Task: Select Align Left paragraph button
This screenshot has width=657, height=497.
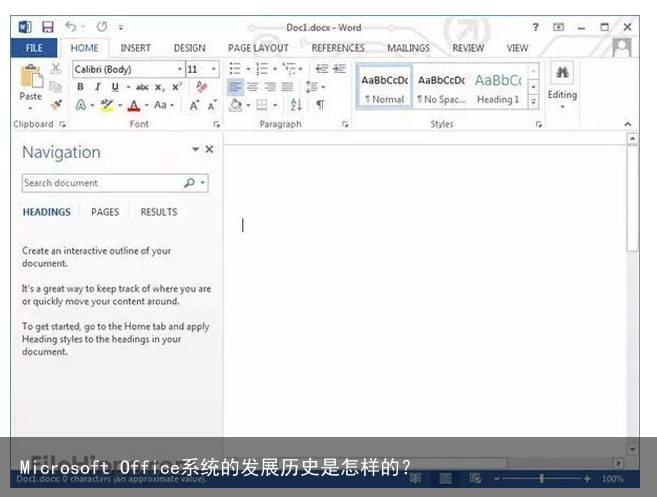Action: tap(235, 87)
